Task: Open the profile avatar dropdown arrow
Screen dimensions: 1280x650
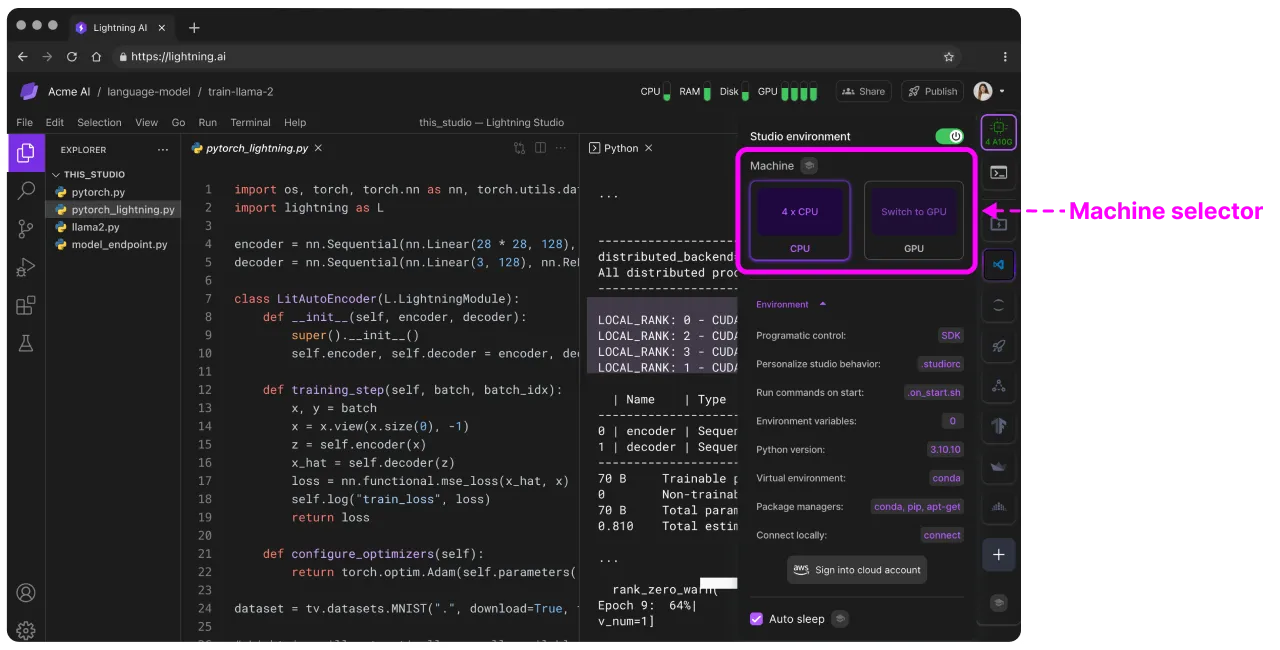Action: pos(1002,91)
